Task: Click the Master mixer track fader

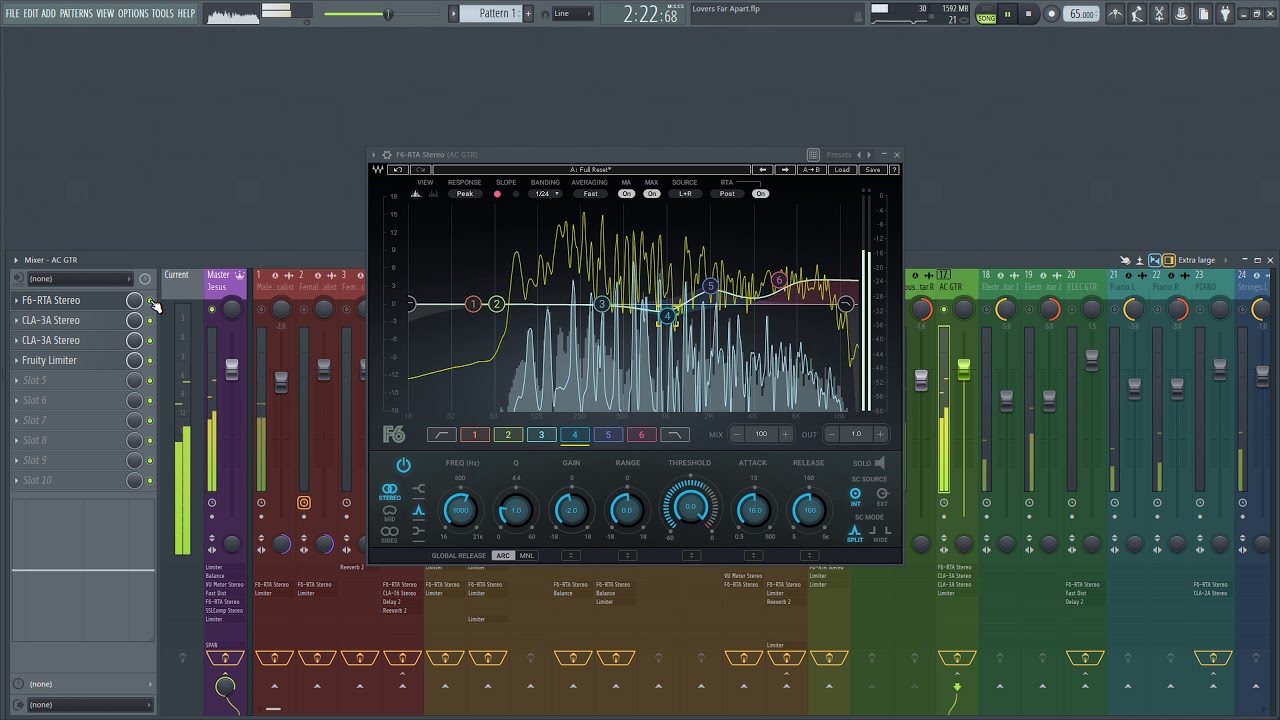Action: [232, 369]
